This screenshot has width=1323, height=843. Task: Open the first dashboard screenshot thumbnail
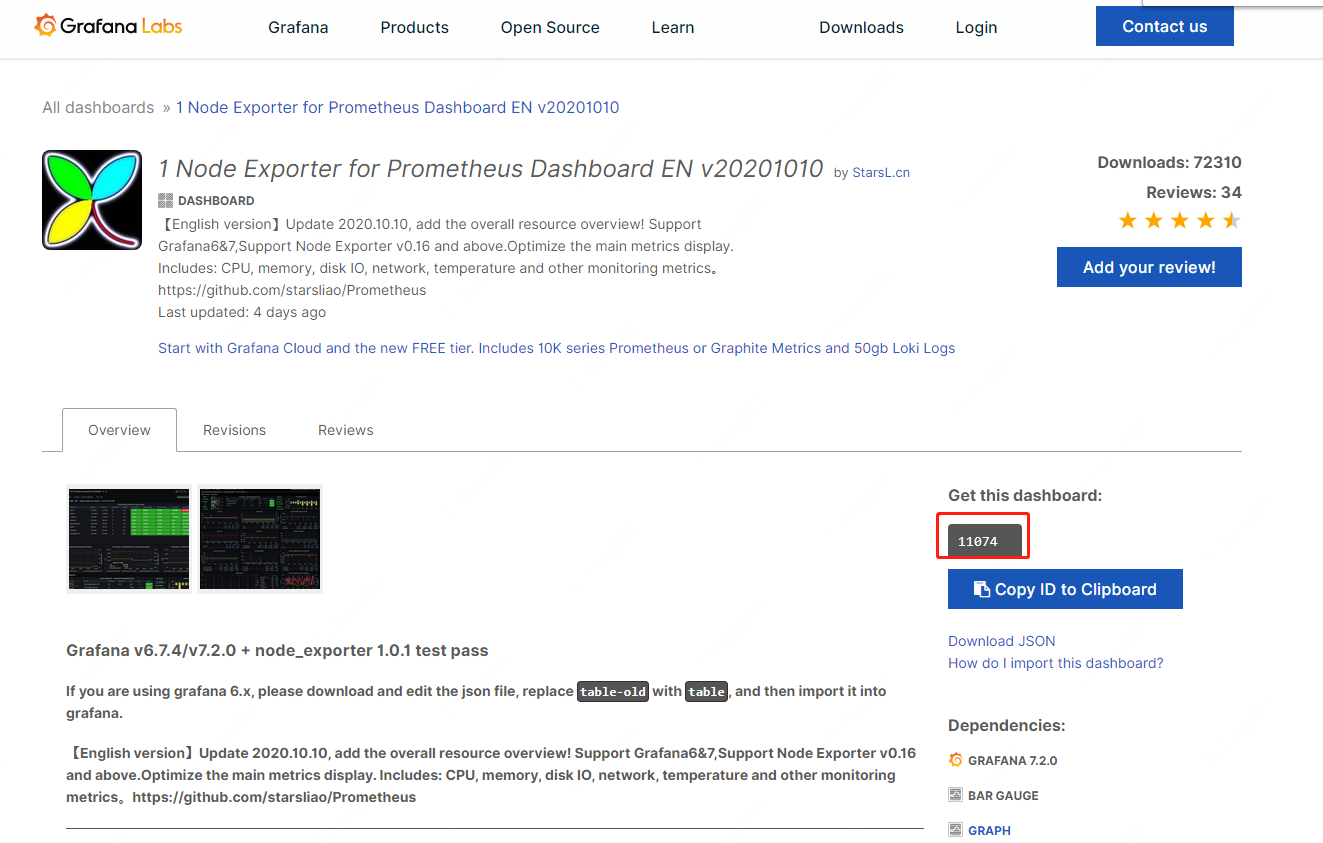click(x=129, y=539)
